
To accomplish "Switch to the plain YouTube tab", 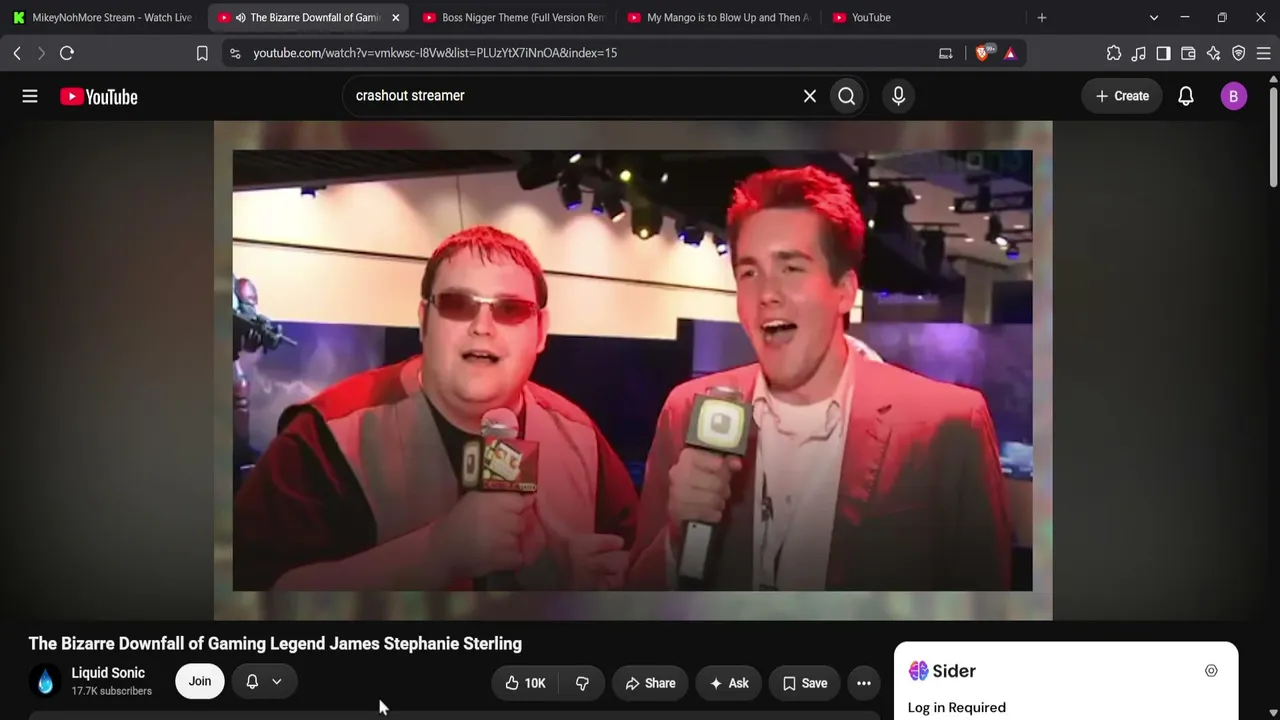I will pos(923,18).
